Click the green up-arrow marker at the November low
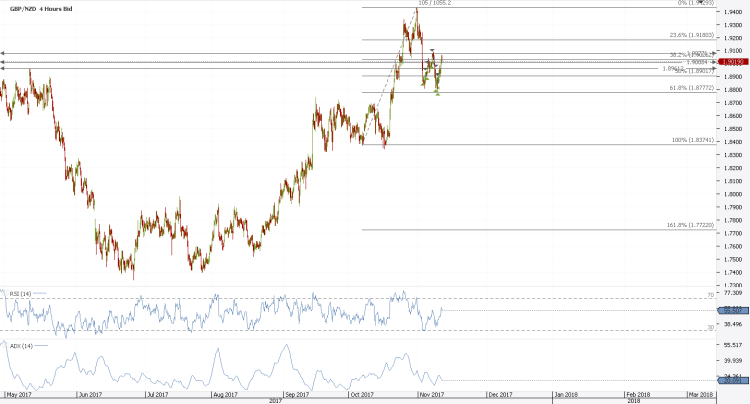This screenshot has width=750, height=404. 438,94
